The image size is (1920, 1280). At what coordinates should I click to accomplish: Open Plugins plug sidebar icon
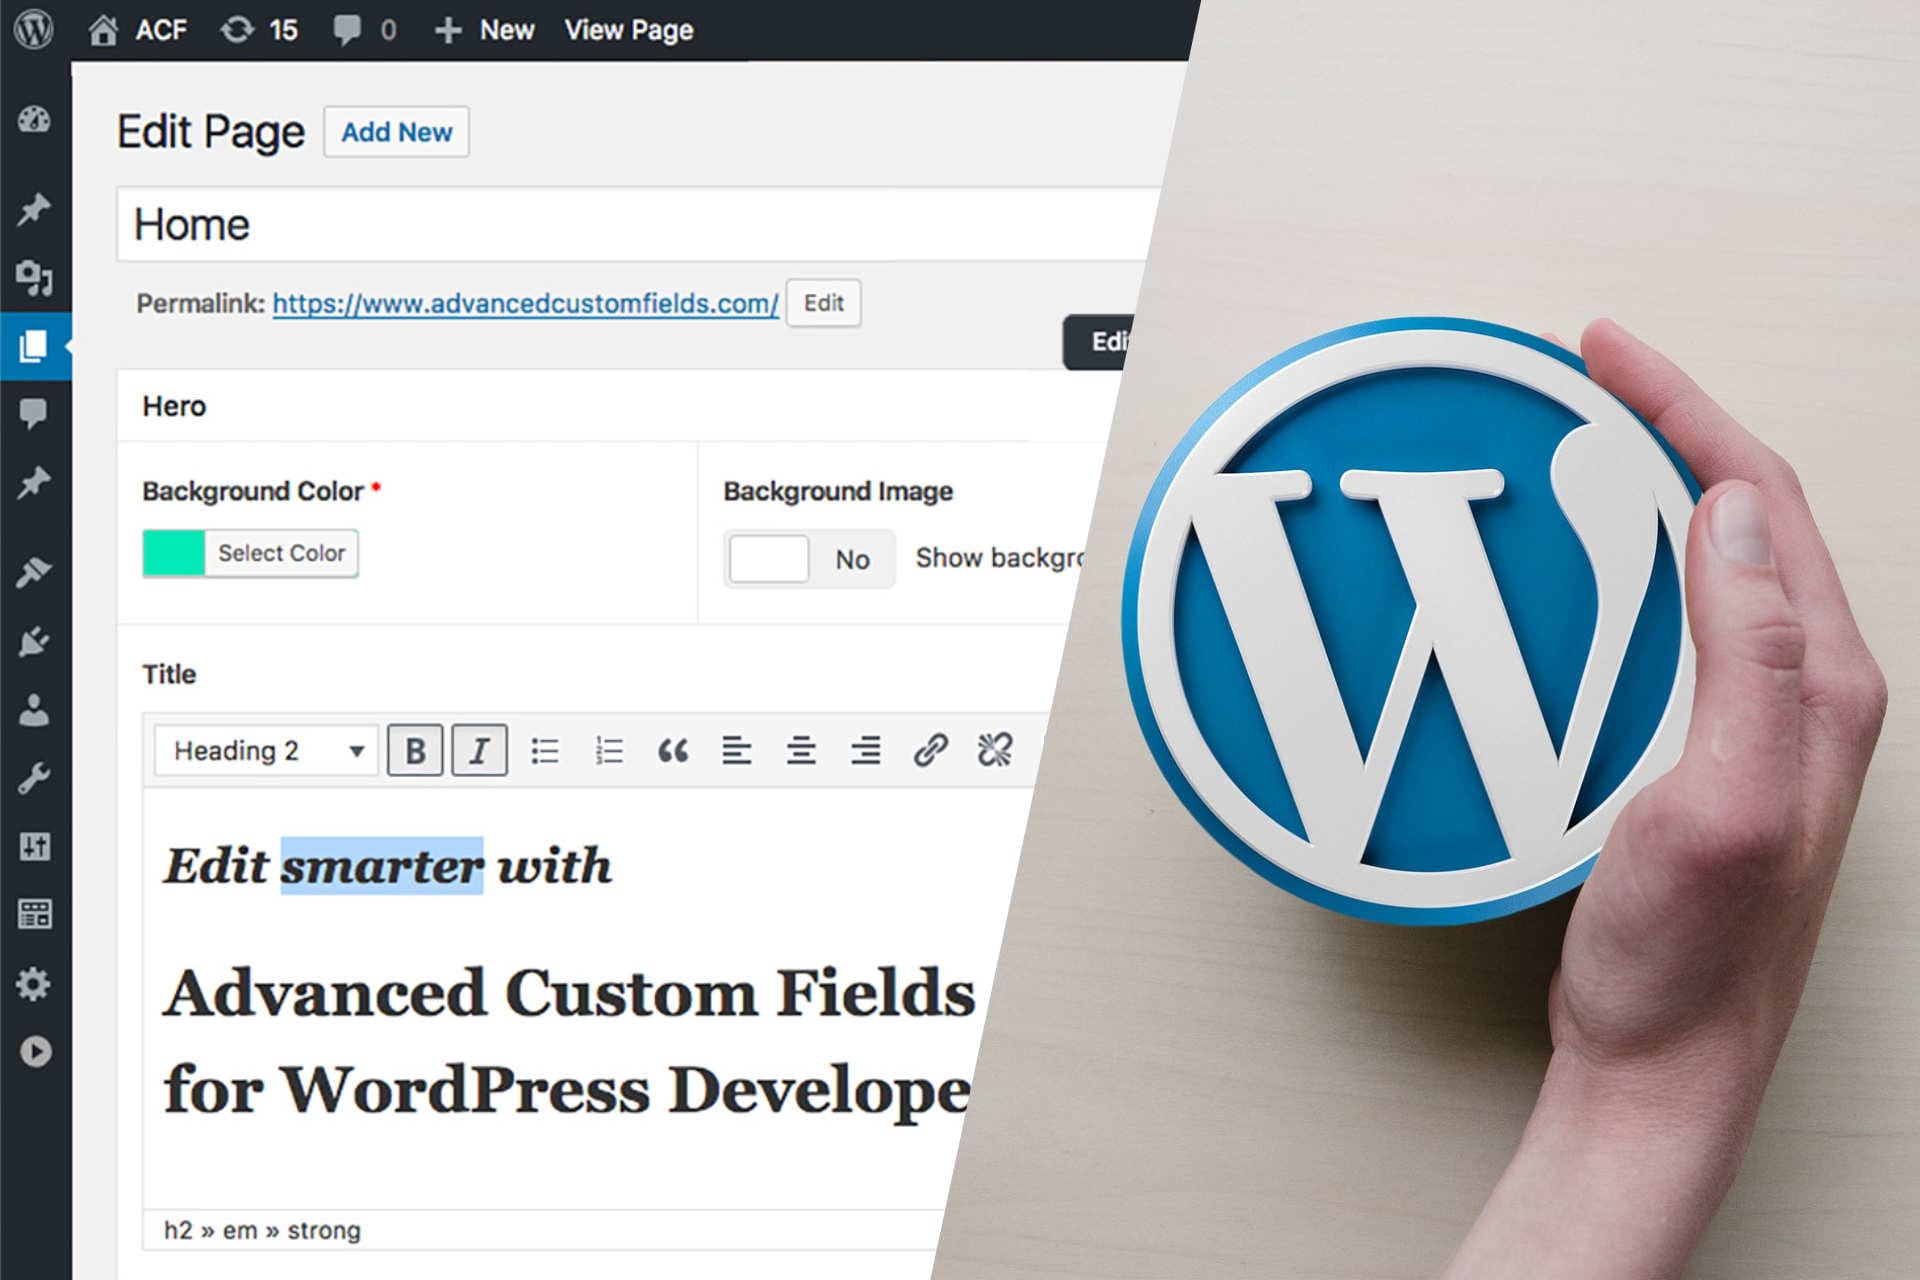tap(34, 641)
